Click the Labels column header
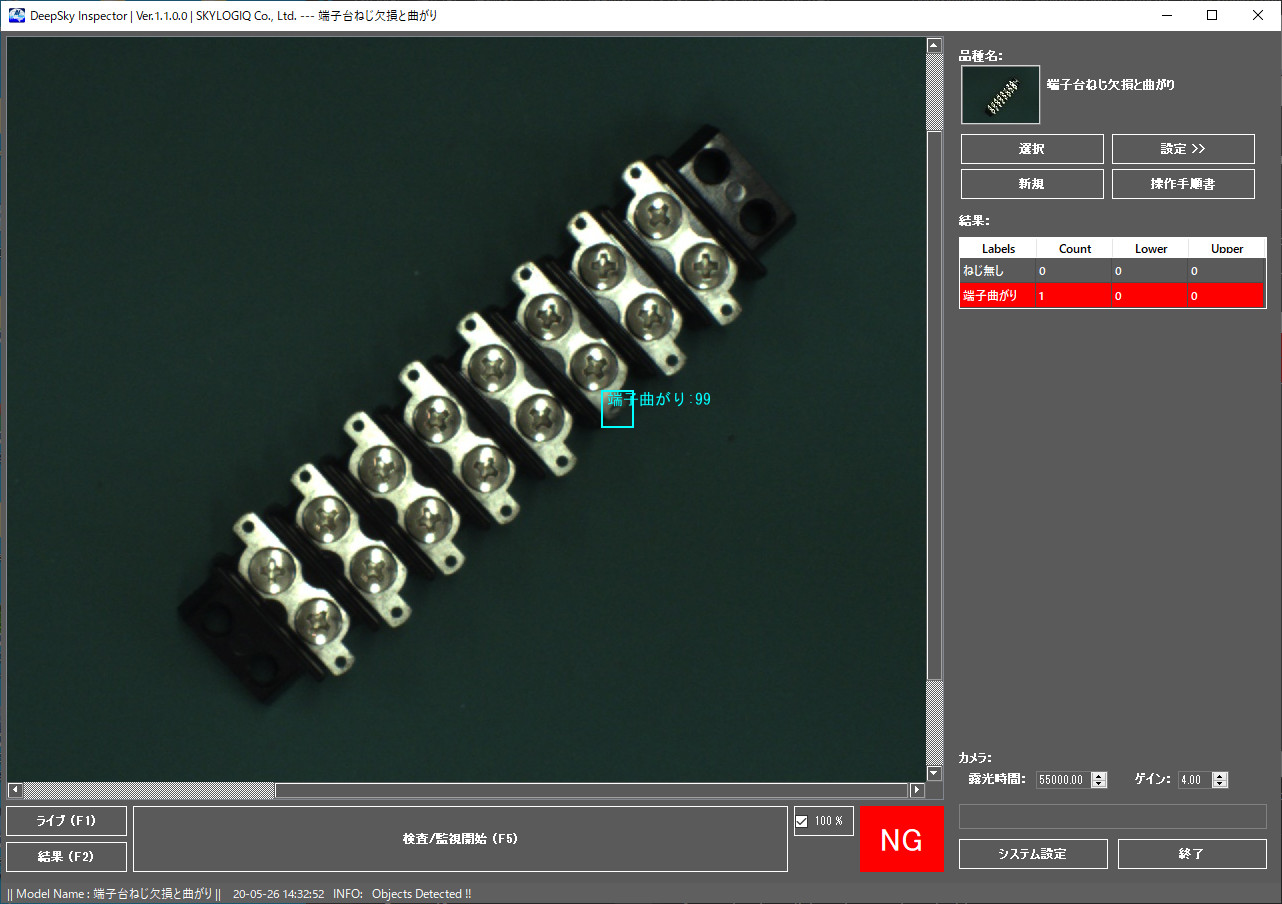 [x=998, y=248]
